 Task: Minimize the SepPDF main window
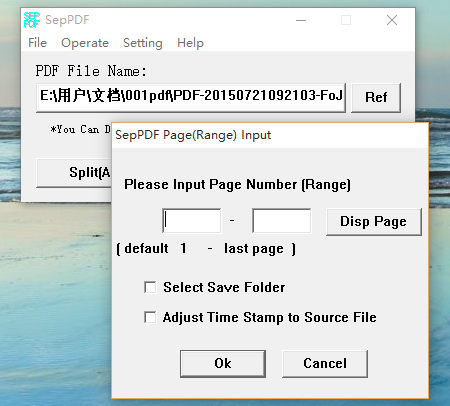301,20
